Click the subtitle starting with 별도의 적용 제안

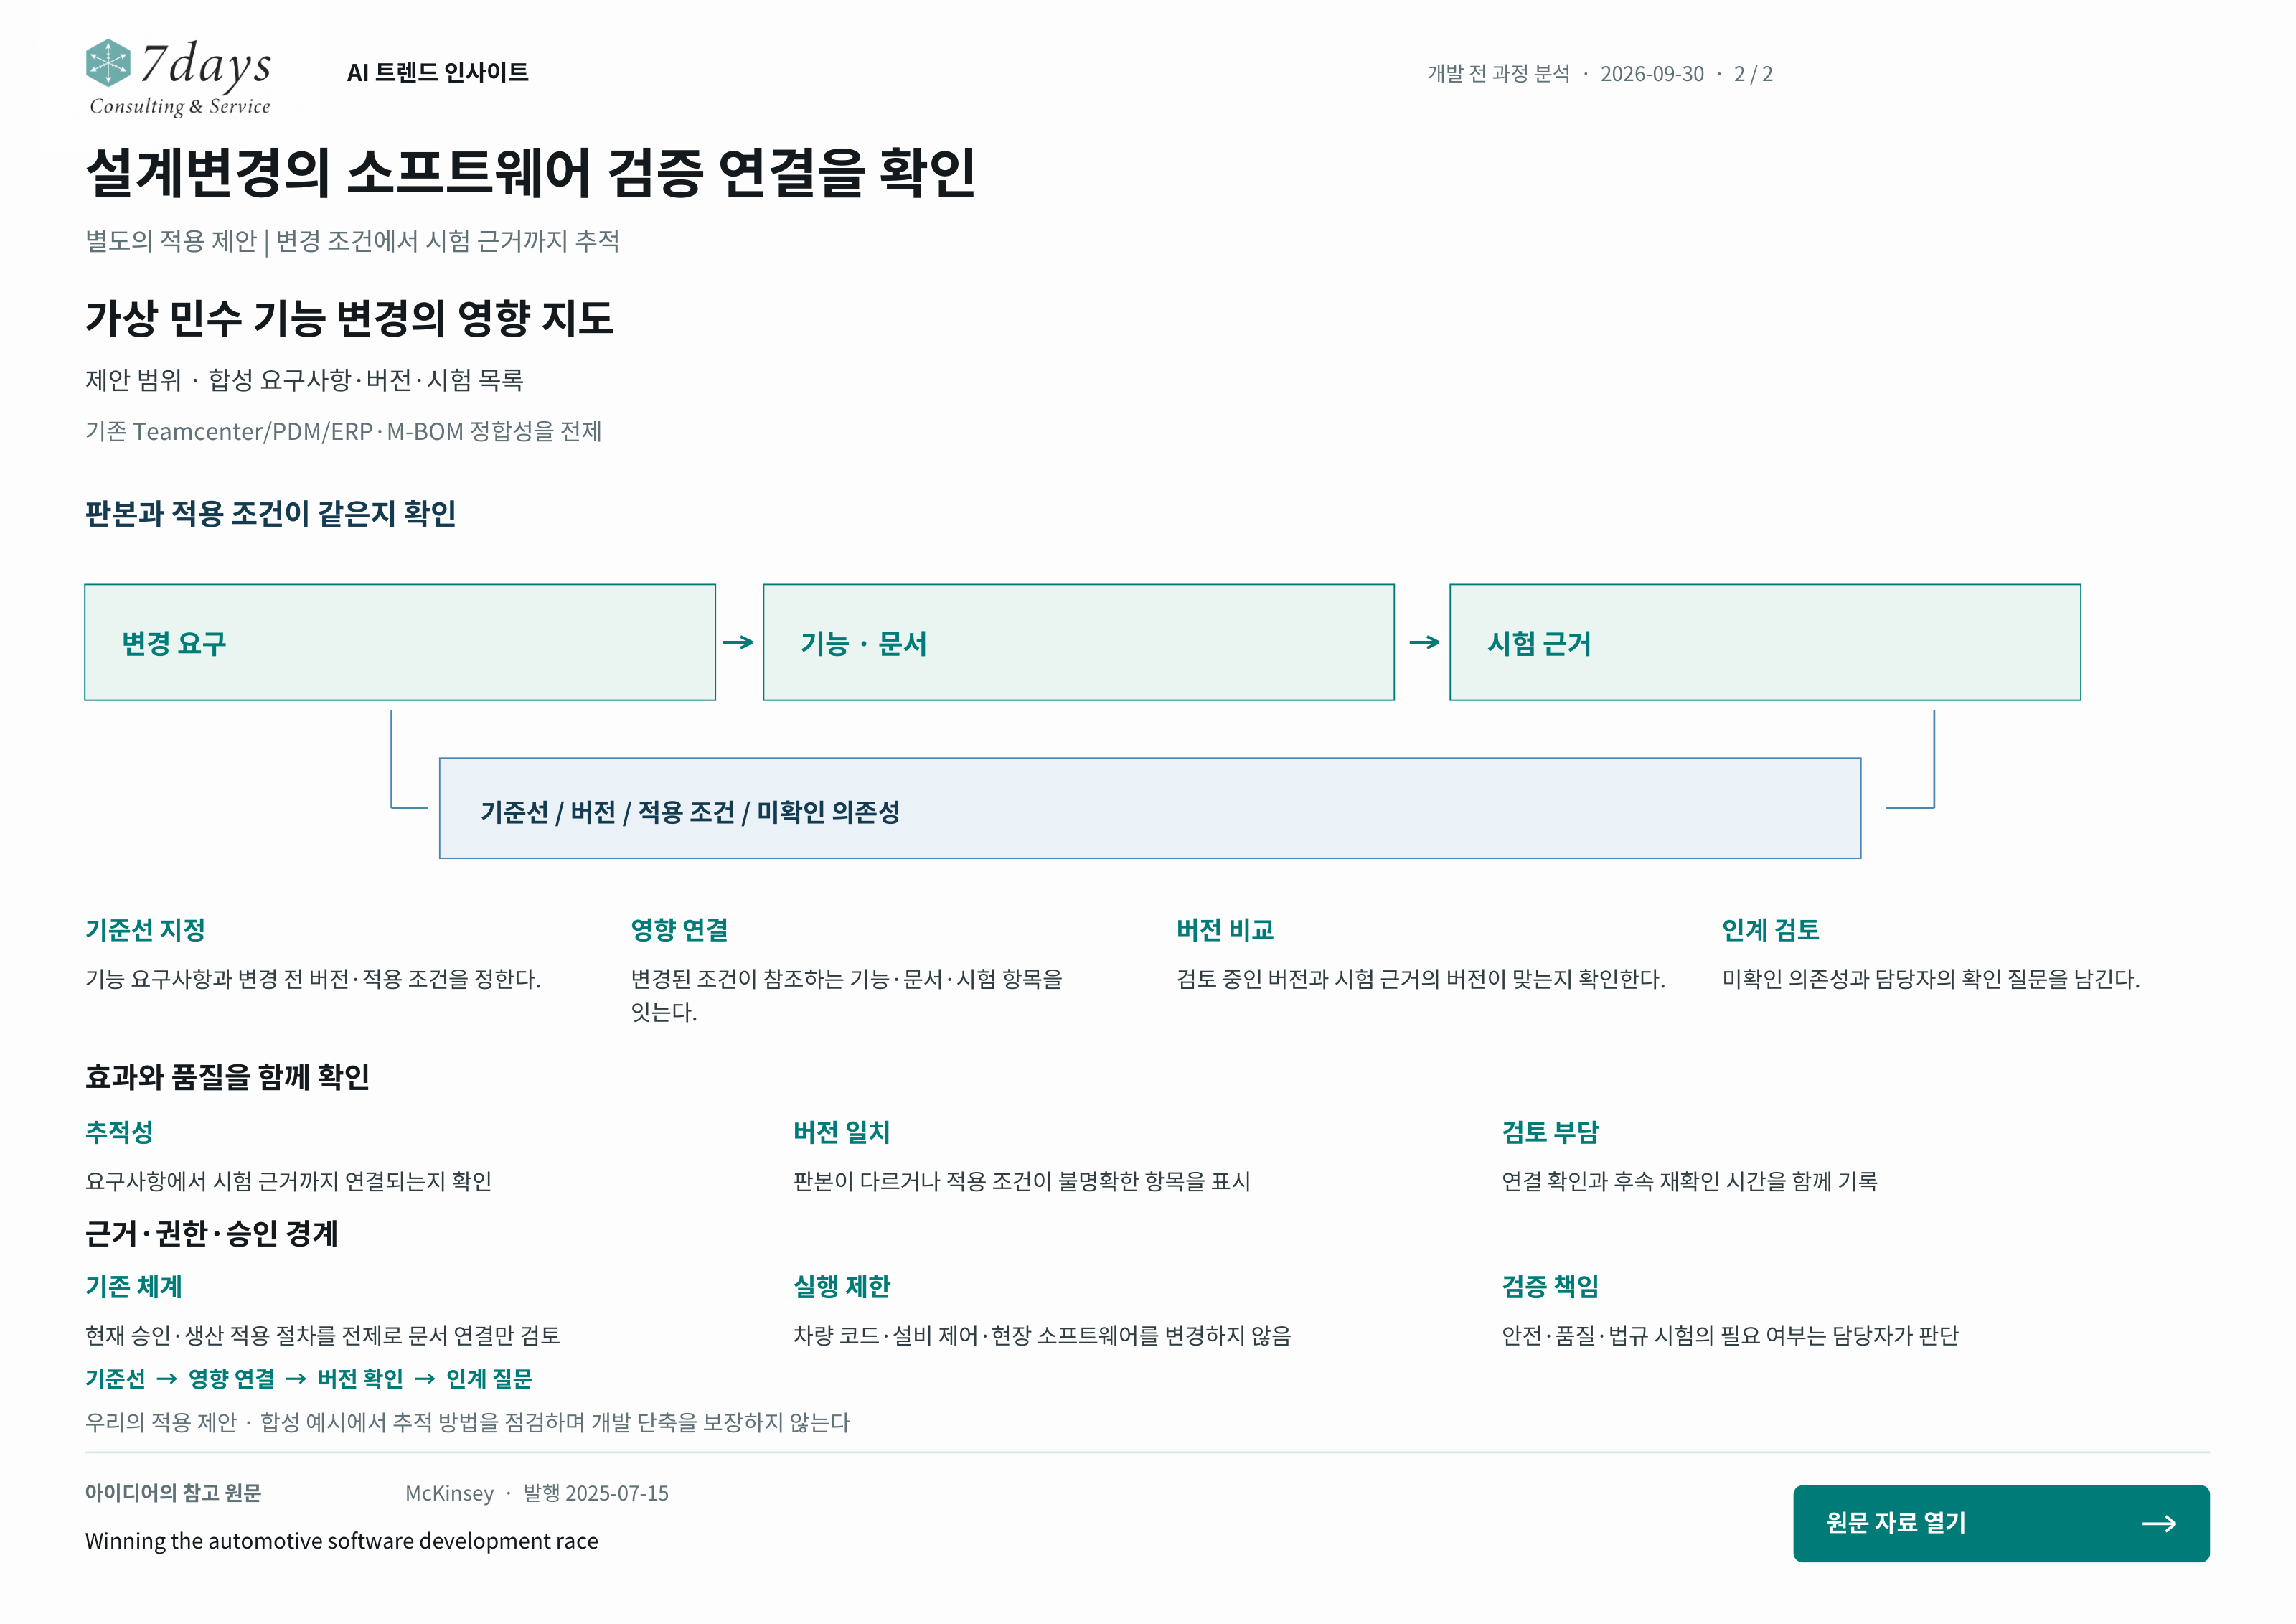pyautogui.click(x=352, y=241)
